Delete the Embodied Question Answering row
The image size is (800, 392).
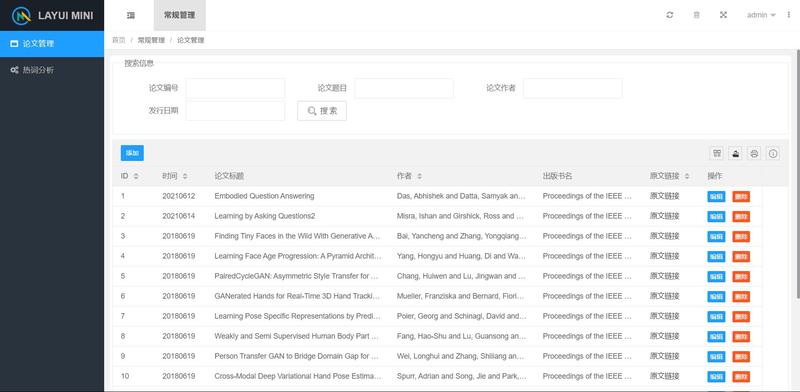pyautogui.click(x=741, y=197)
